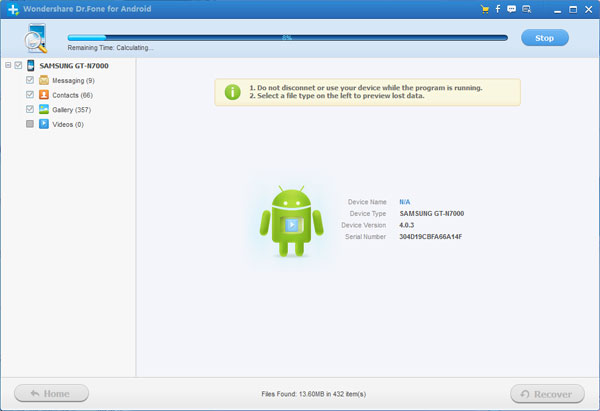This screenshot has width=600, height=411.
Task: Click the Recover button
Action: pos(547,394)
